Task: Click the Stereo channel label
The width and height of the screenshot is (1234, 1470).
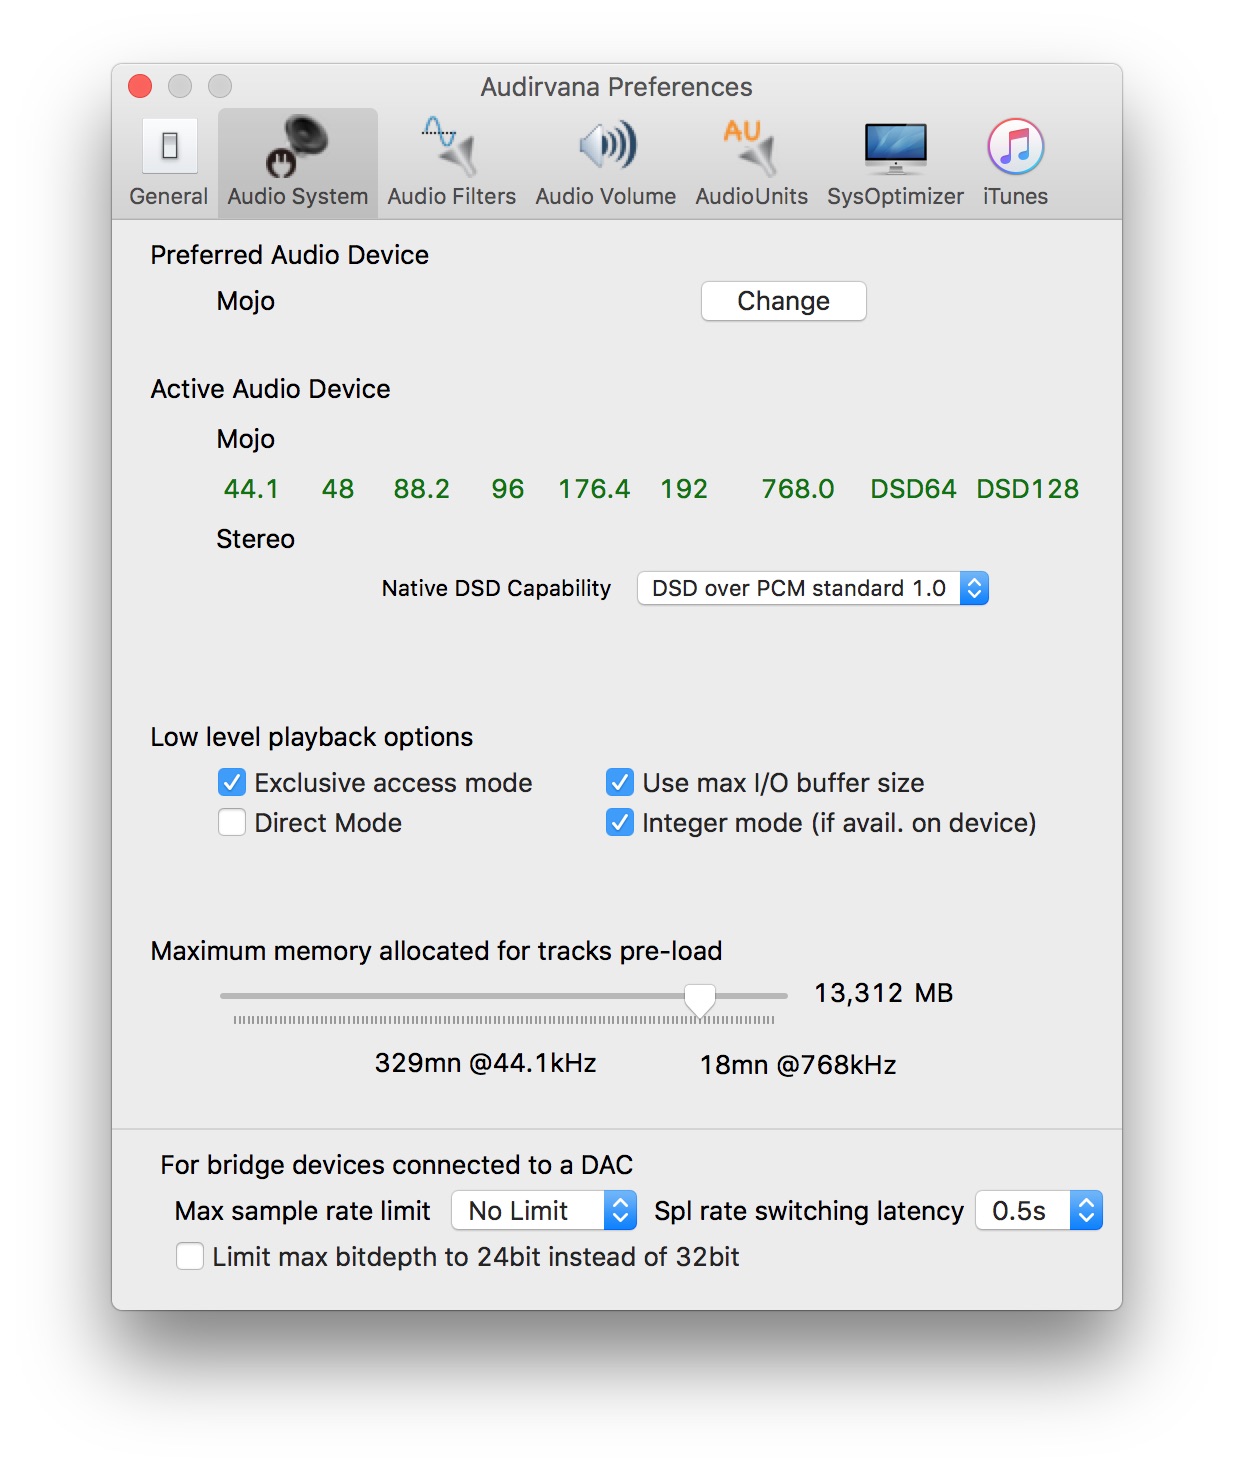Action: point(256,539)
